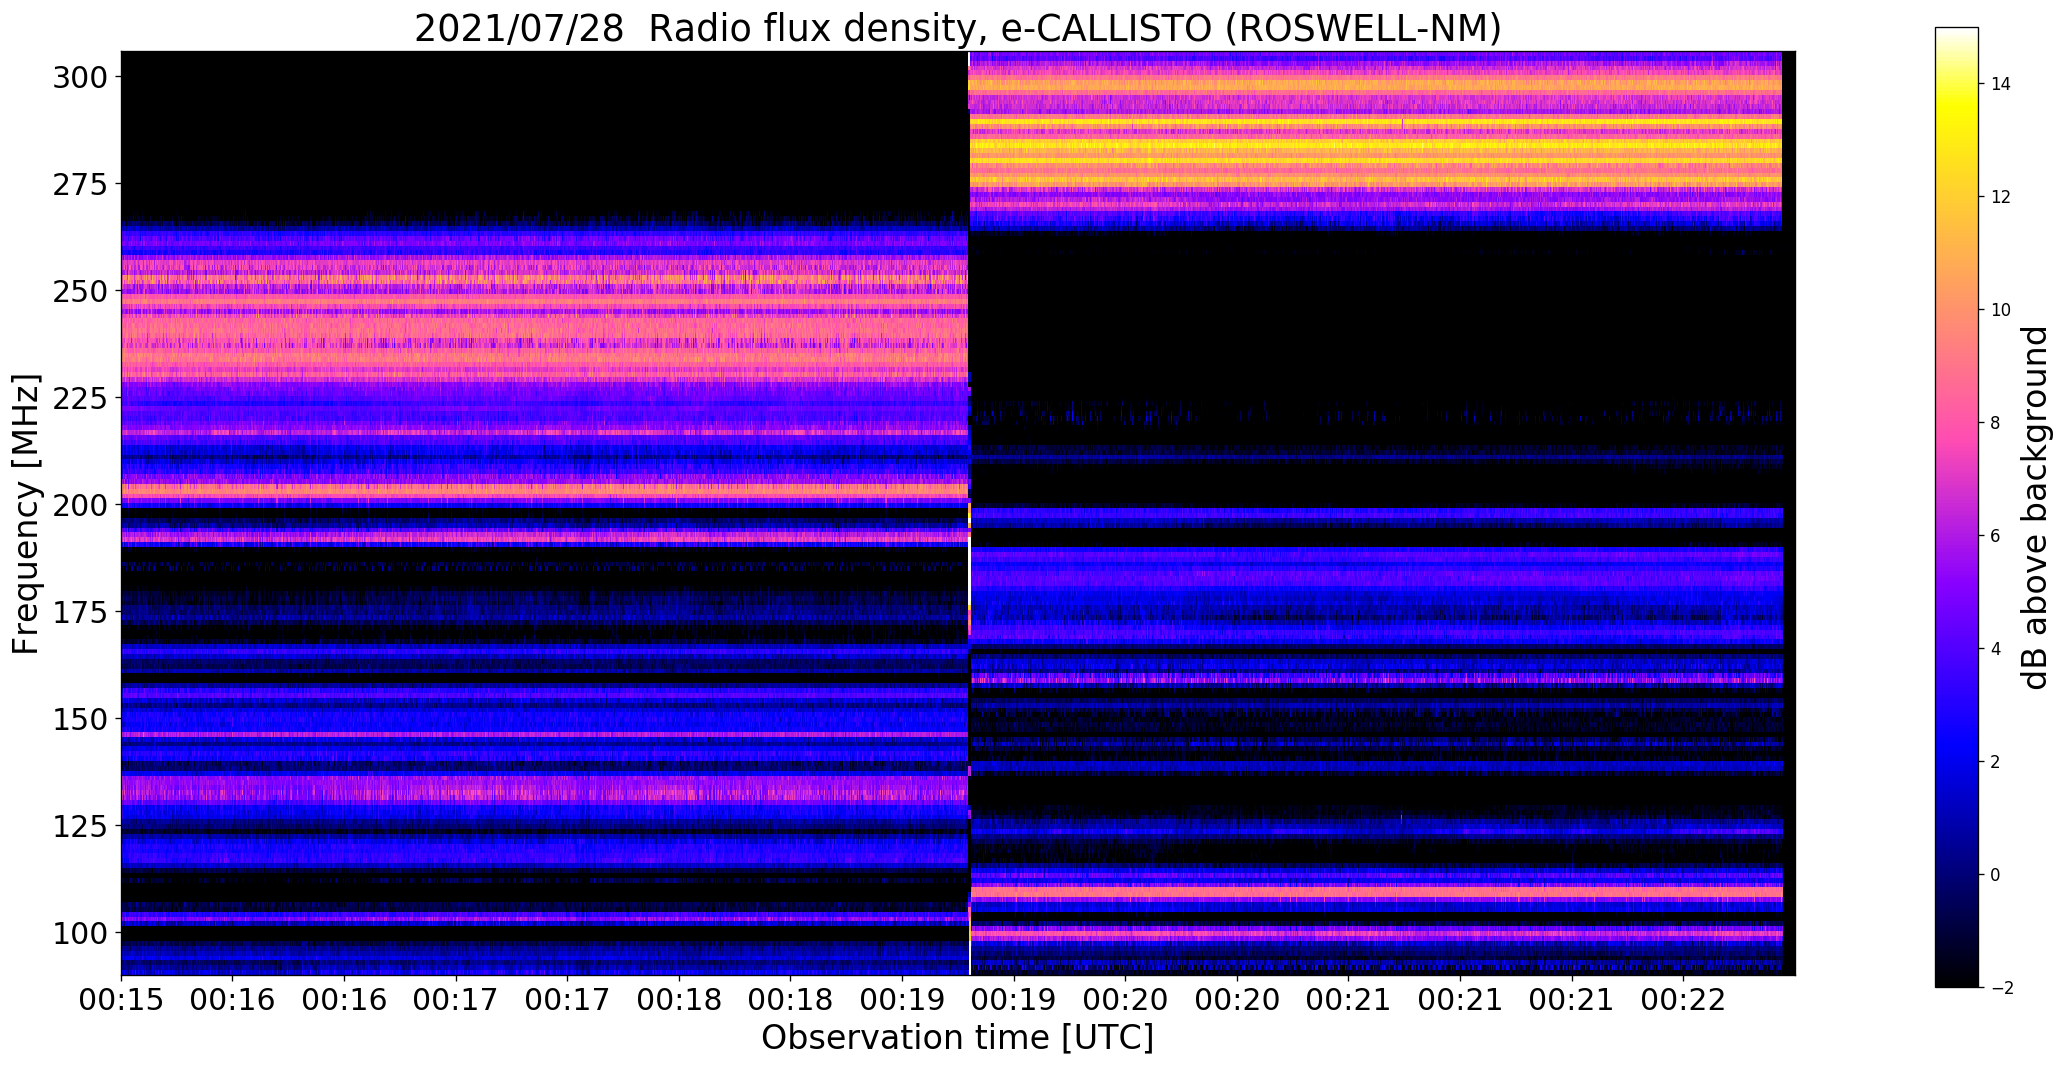Click the colorbar tick value 14
The width and height of the screenshot is (2066, 1067).
click(2001, 84)
